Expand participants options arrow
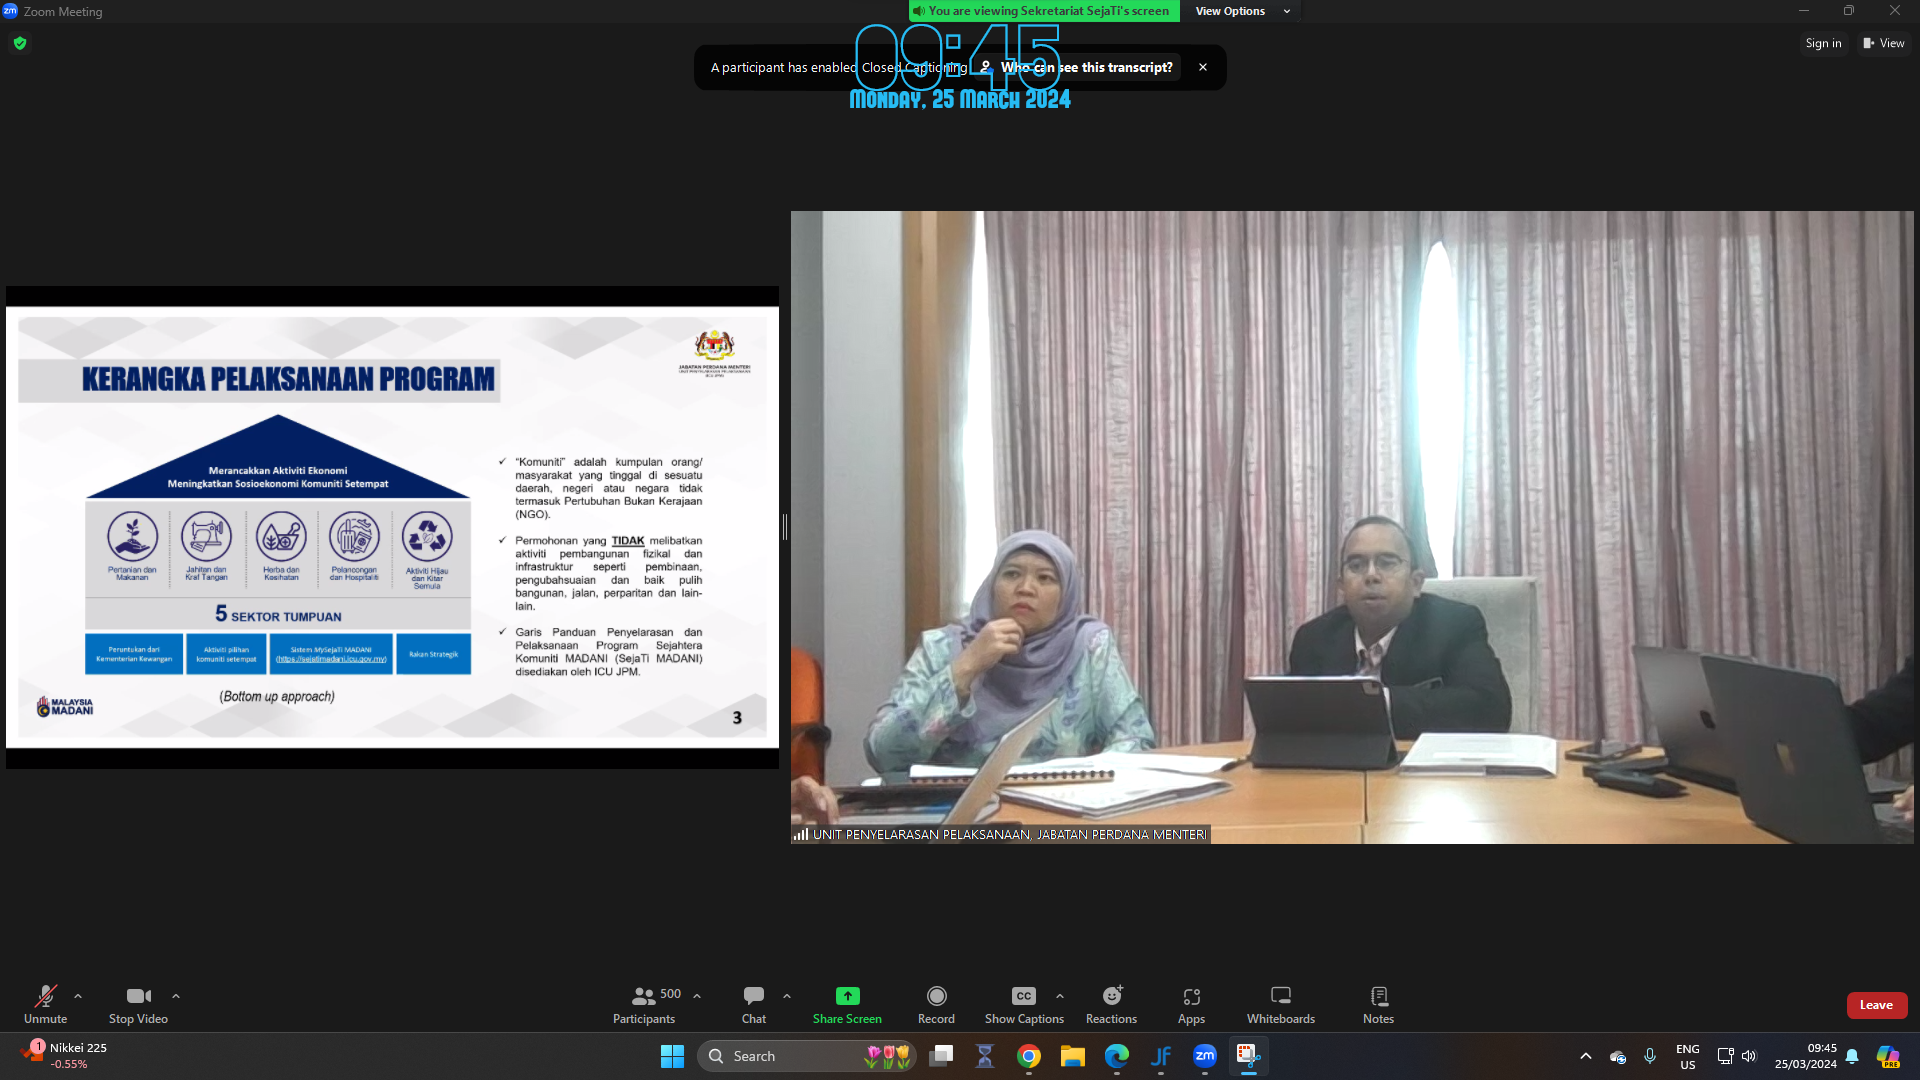Image resolution: width=1920 pixels, height=1080 pixels. pyautogui.click(x=697, y=996)
